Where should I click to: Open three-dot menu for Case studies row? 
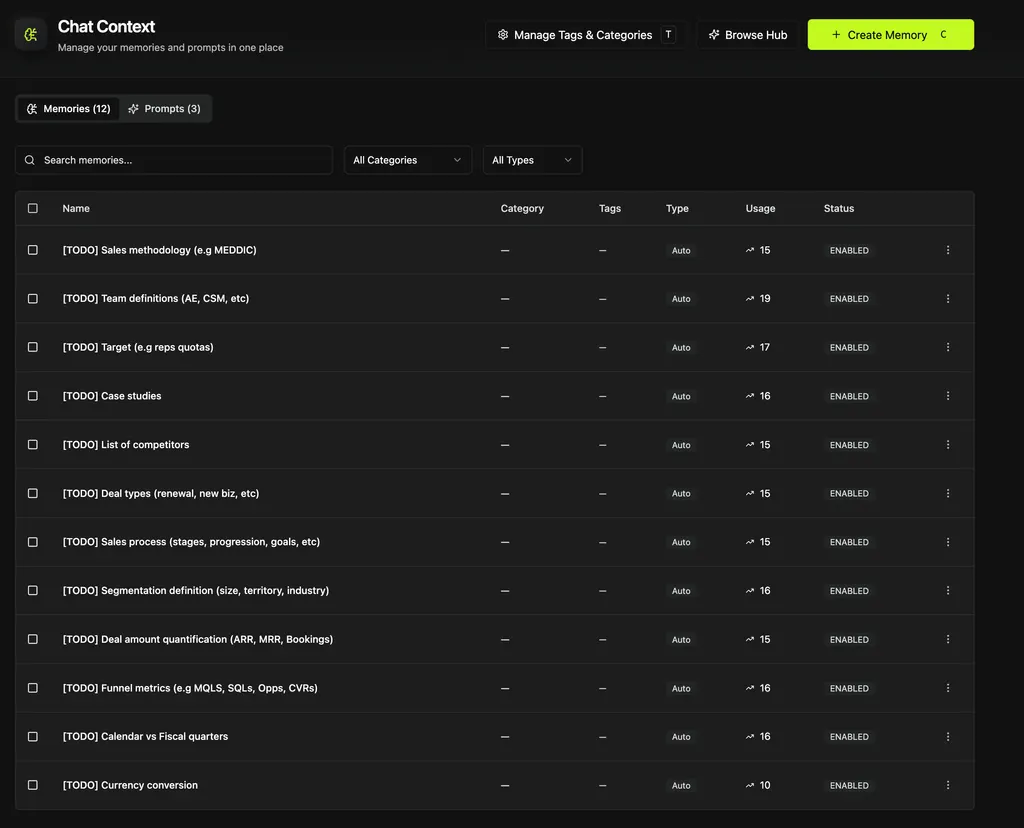pyautogui.click(x=948, y=396)
